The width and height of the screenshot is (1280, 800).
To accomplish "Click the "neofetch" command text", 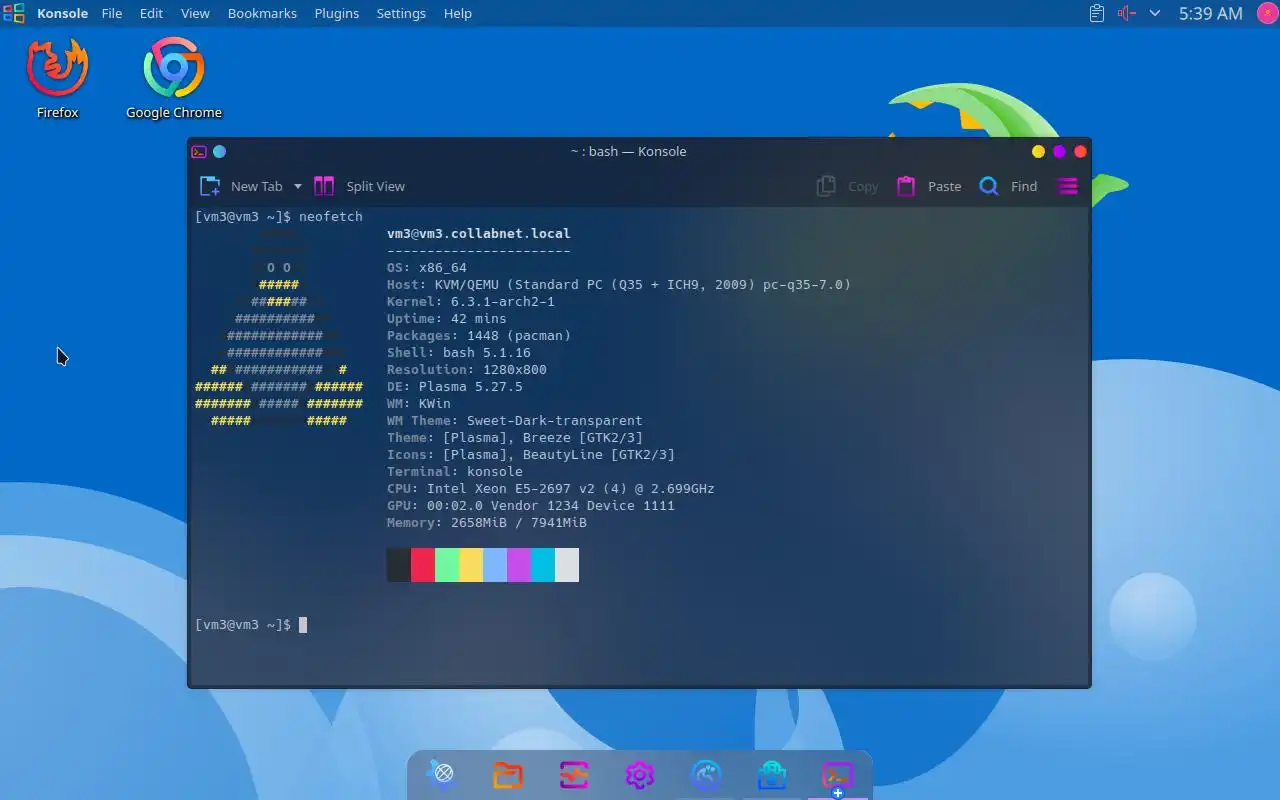I will pyautogui.click(x=331, y=217).
